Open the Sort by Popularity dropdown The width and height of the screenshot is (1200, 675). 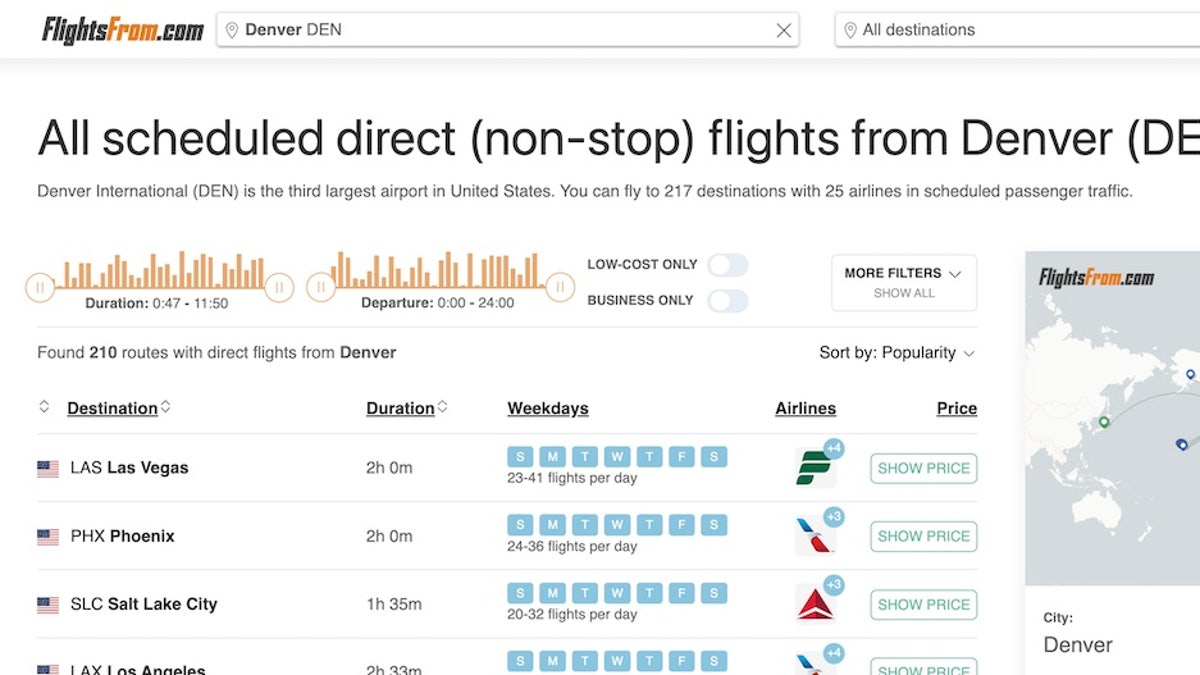(x=896, y=353)
